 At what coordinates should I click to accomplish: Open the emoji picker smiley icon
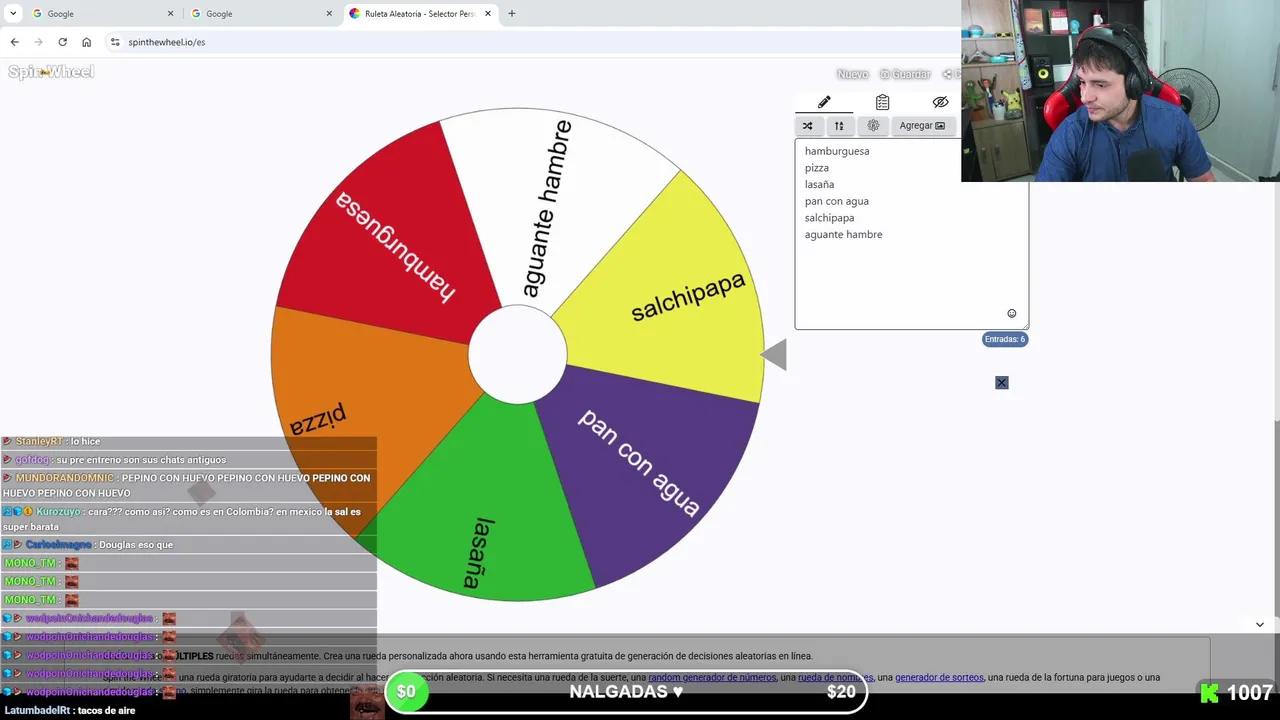[x=1011, y=314]
